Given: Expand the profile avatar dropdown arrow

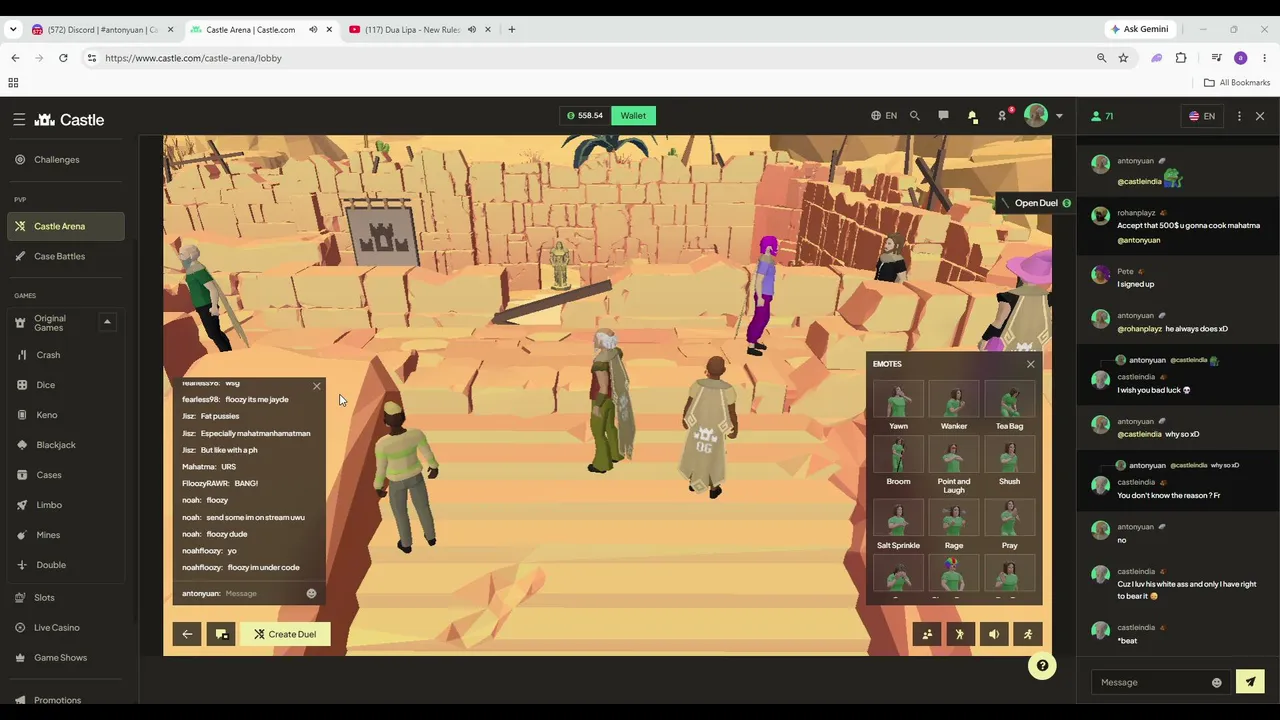Looking at the screenshot, I should click(1059, 116).
